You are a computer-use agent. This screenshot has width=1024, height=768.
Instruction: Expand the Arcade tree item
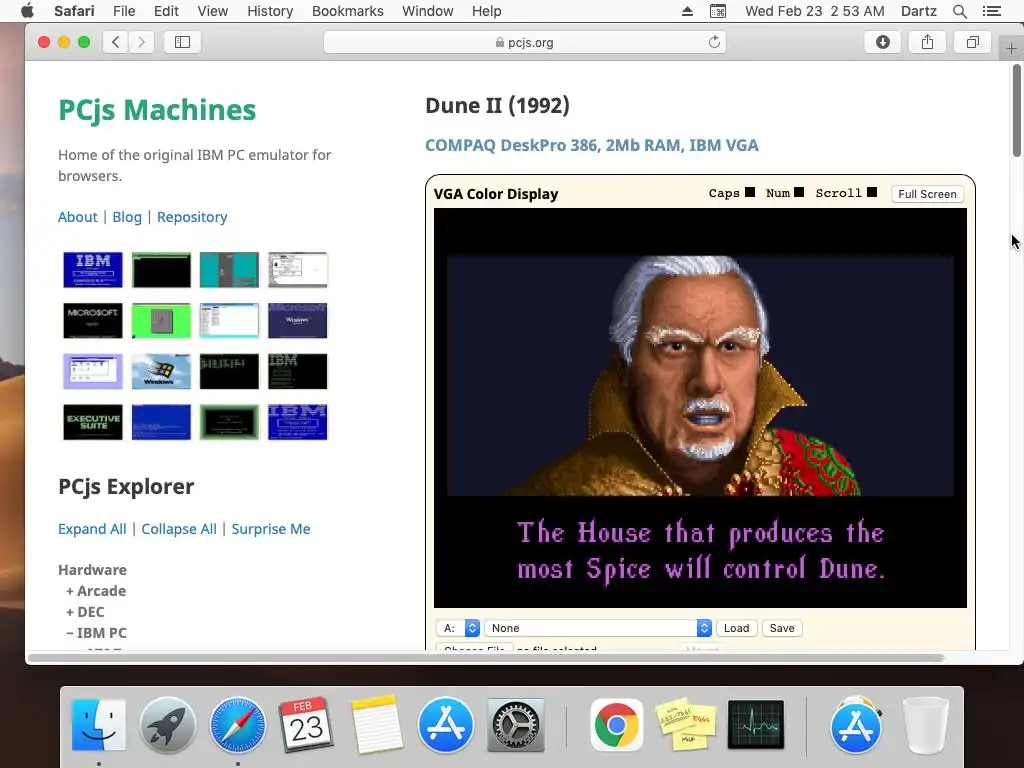point(96,591)
